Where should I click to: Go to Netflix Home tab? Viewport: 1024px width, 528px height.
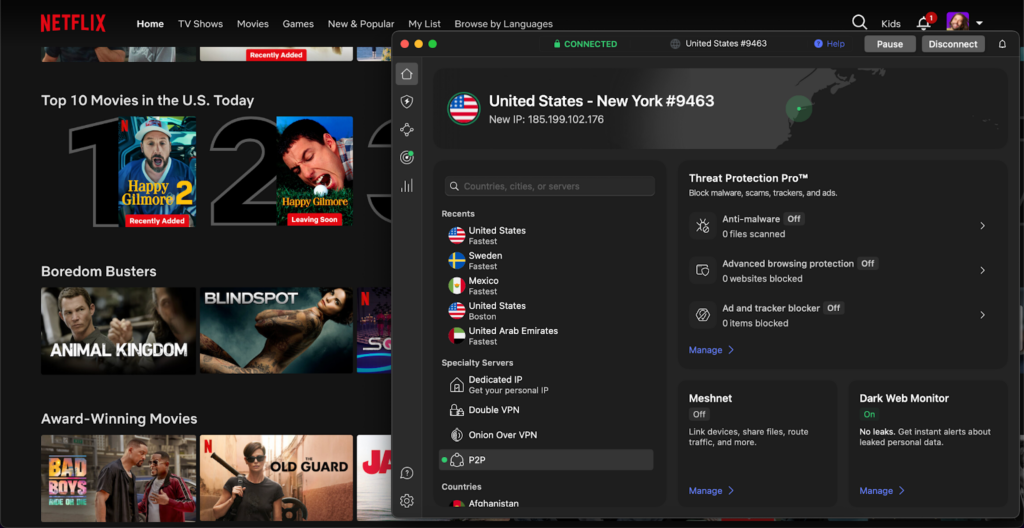click(150, 24)
